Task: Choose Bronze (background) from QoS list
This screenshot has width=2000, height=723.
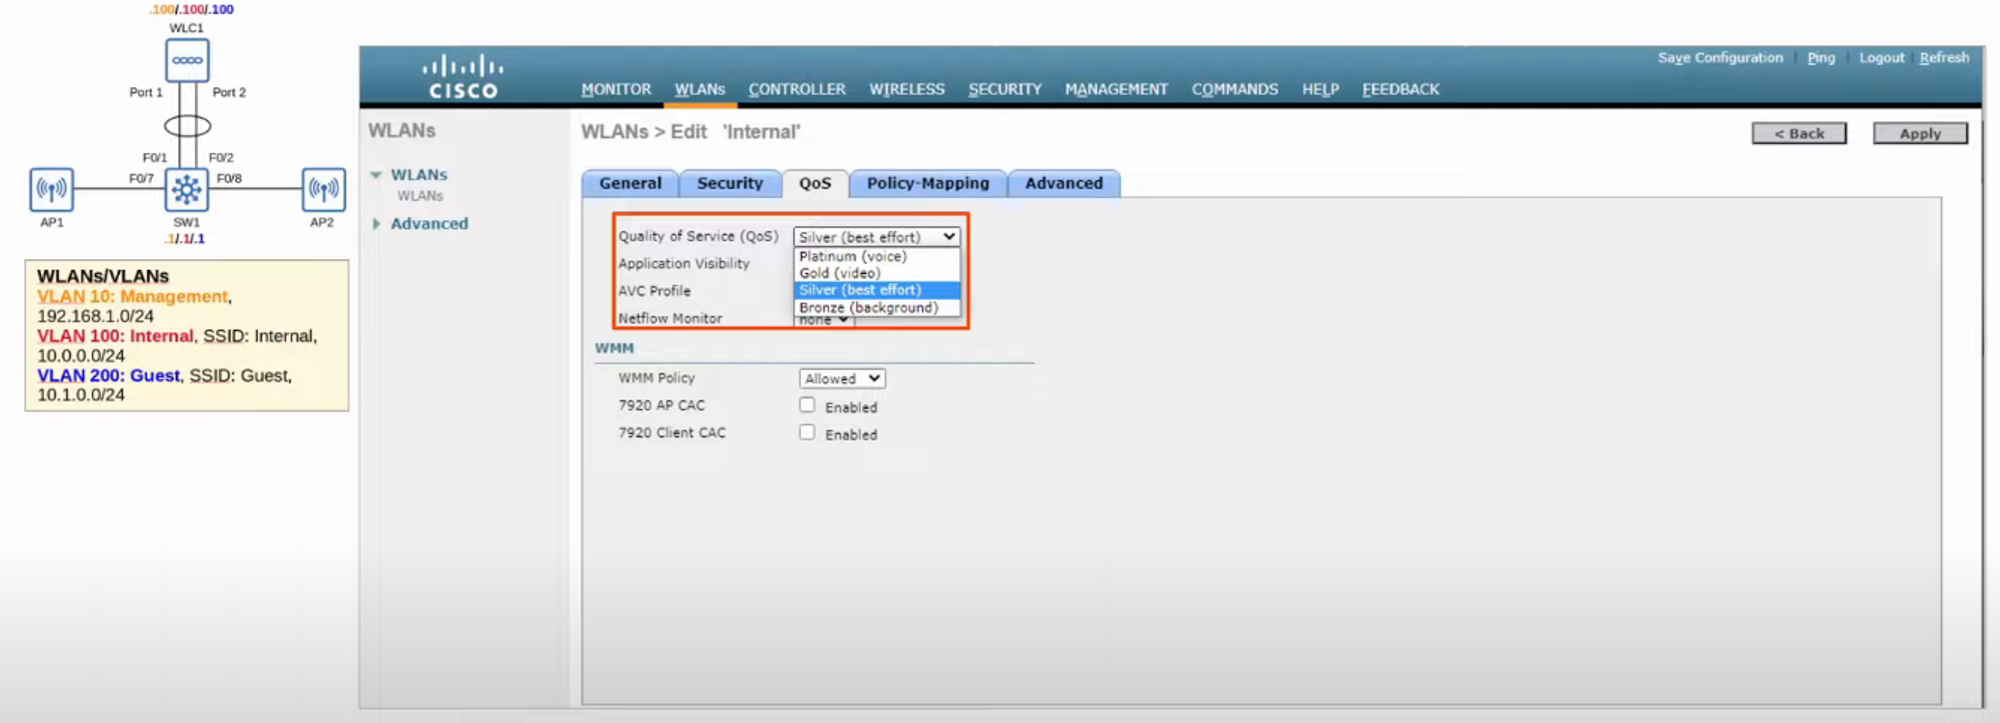Action: click(x=868, y=307)
